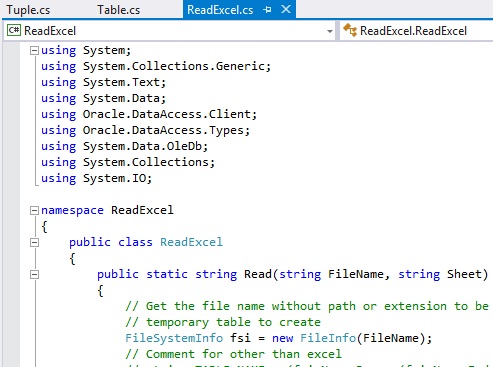Collapse the using directives block
Viewport: 493px width, 367px height.
pos(34,51)
